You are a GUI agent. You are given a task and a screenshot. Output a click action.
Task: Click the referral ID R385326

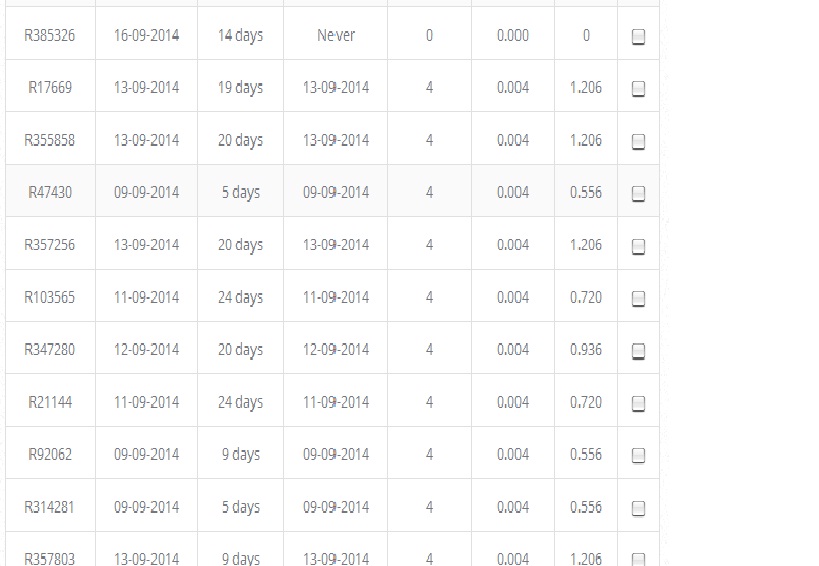[x=50, y=35]
